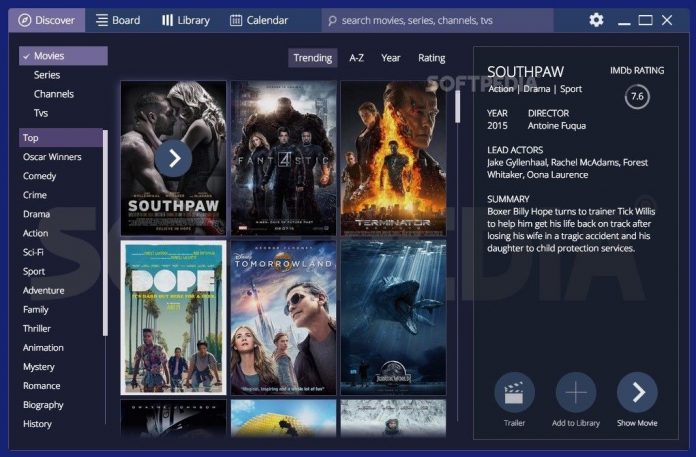Filter by Action genre
696x457 pixels.
(x=36, y=233)
